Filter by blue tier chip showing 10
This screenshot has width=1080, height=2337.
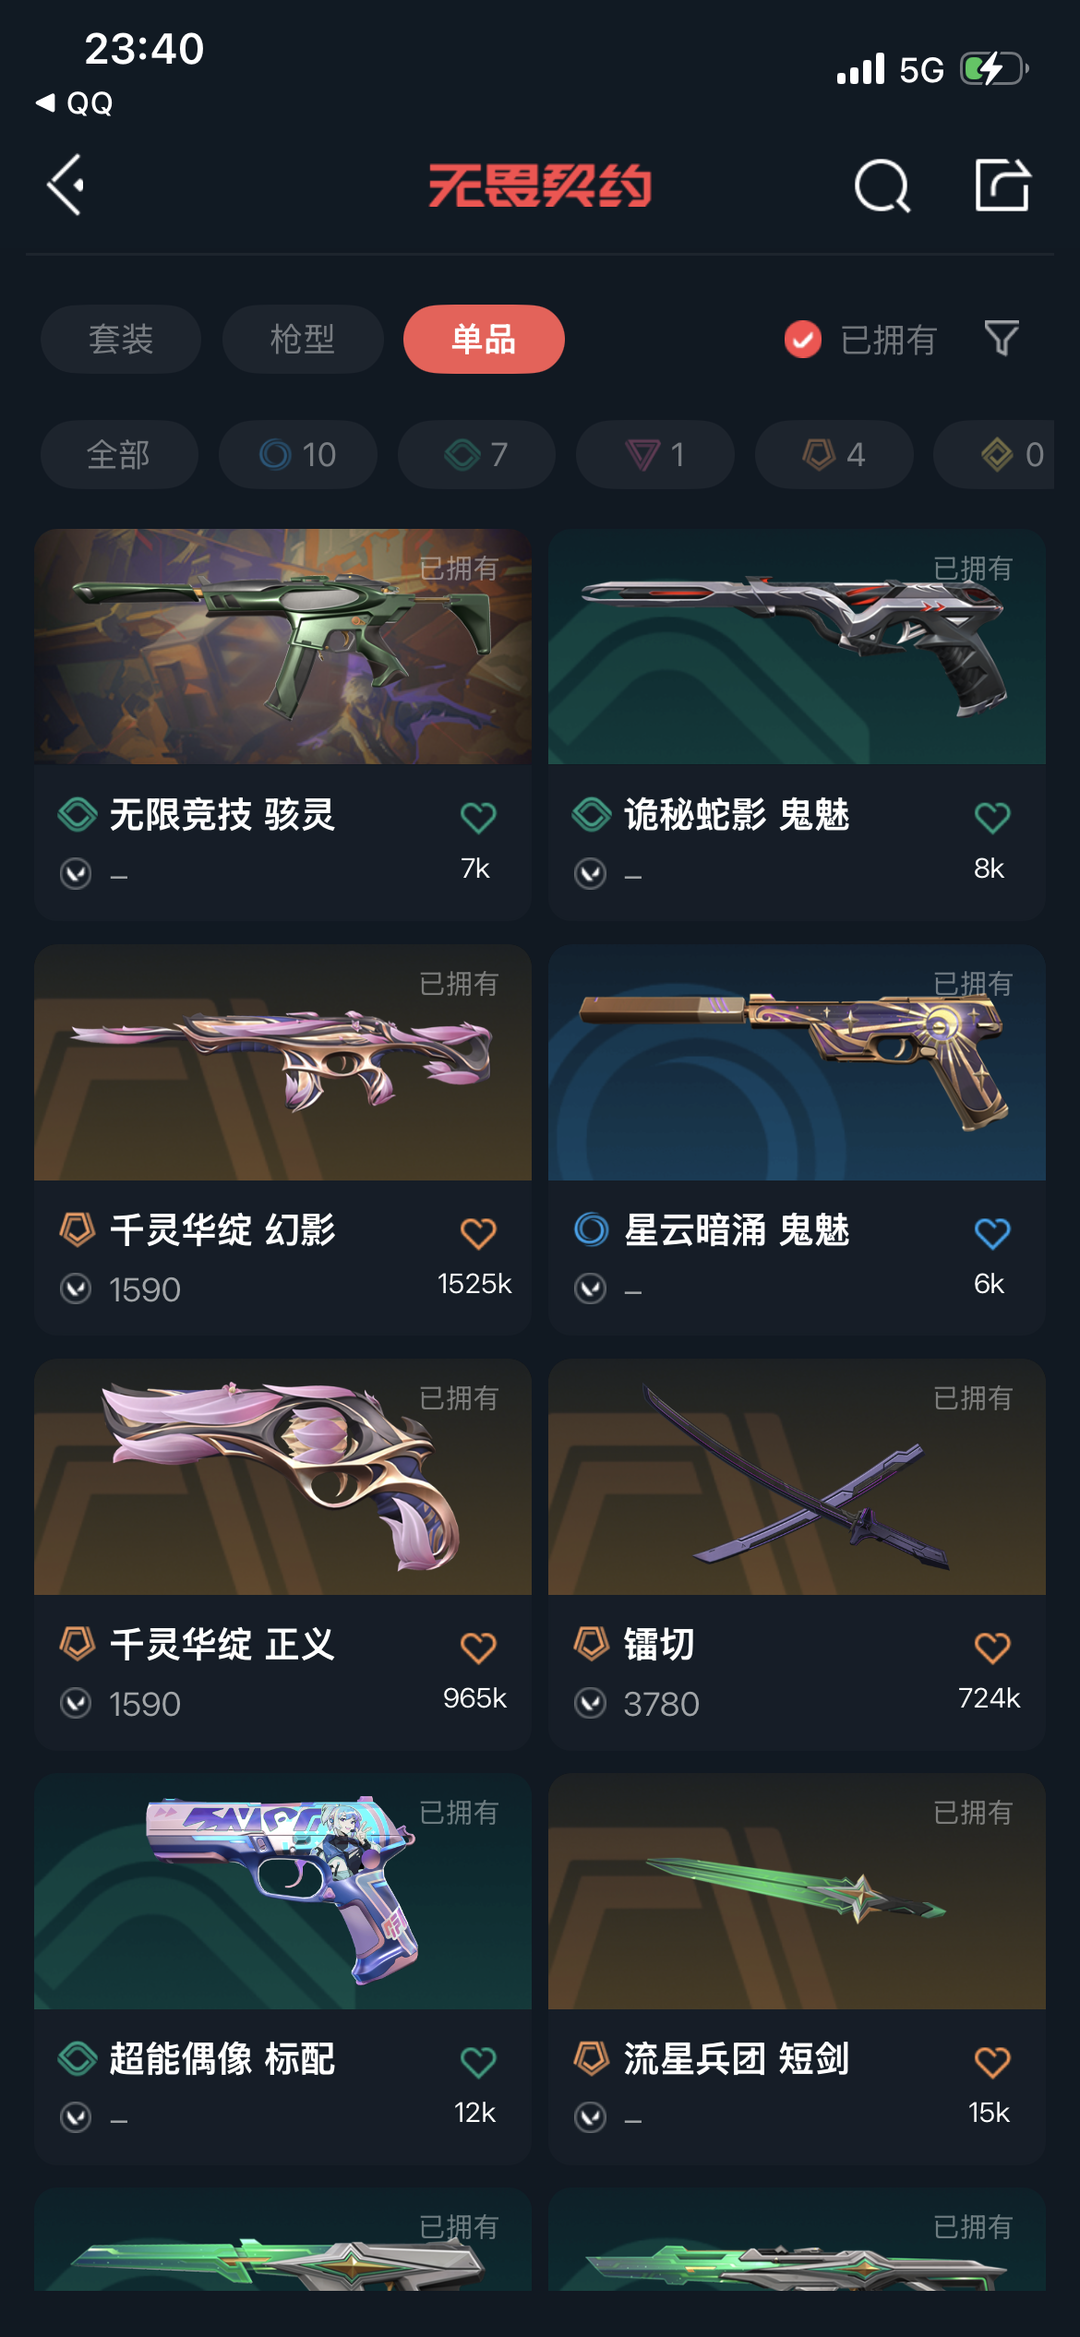click(298, 454)
